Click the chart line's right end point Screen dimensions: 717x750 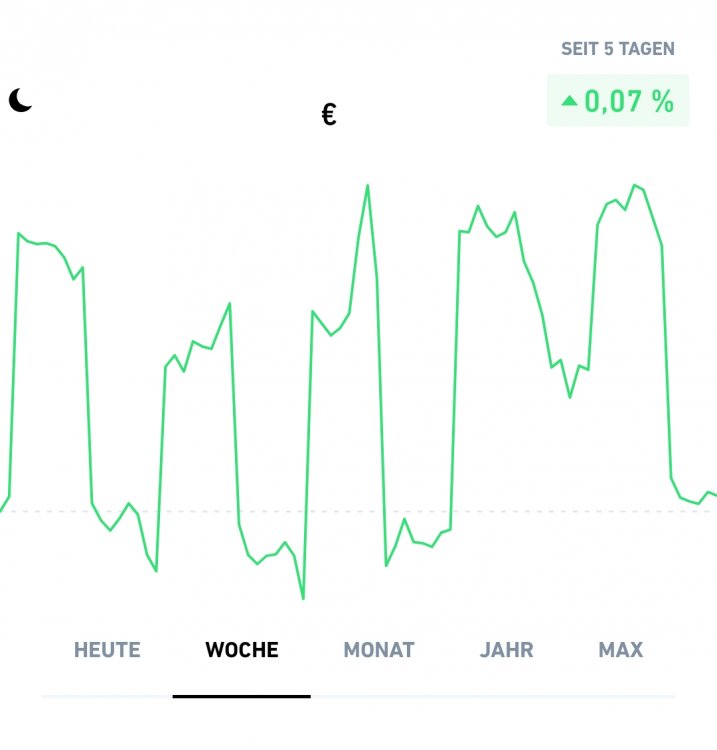714,495
